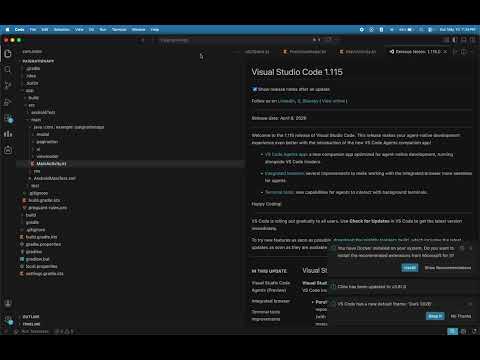Open the Extensions view with update badge
The image size is (480, 360).
(x=8, y=118)
